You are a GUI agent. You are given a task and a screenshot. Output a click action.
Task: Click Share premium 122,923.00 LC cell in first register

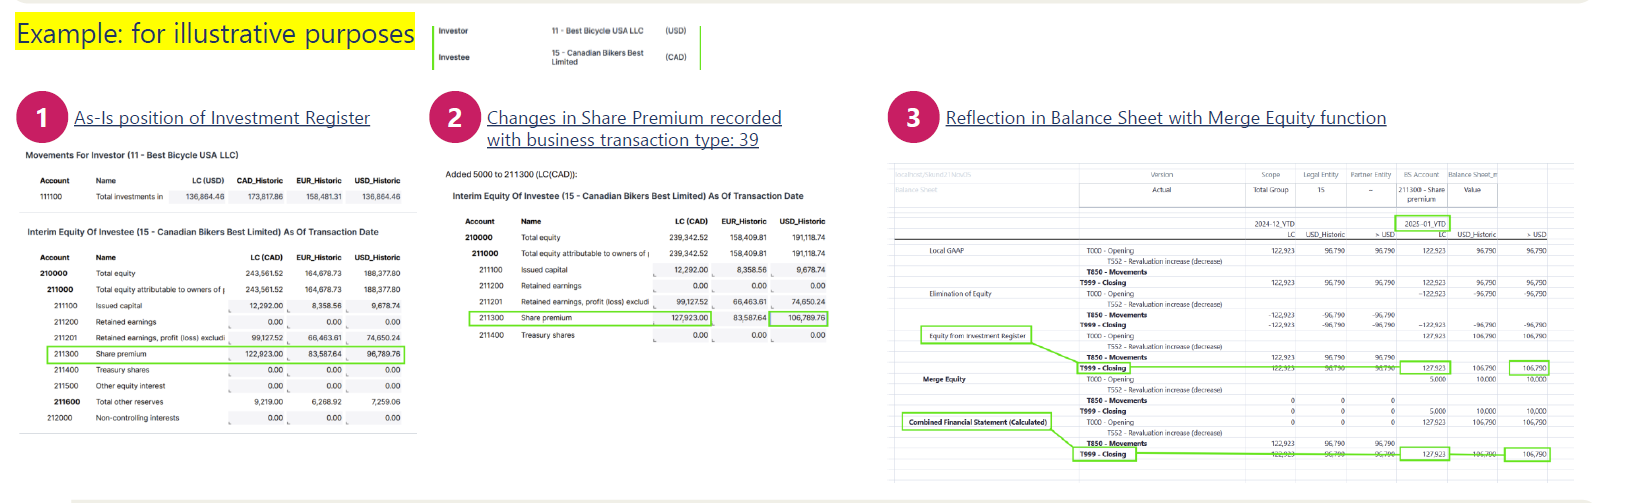click(264, 354)
